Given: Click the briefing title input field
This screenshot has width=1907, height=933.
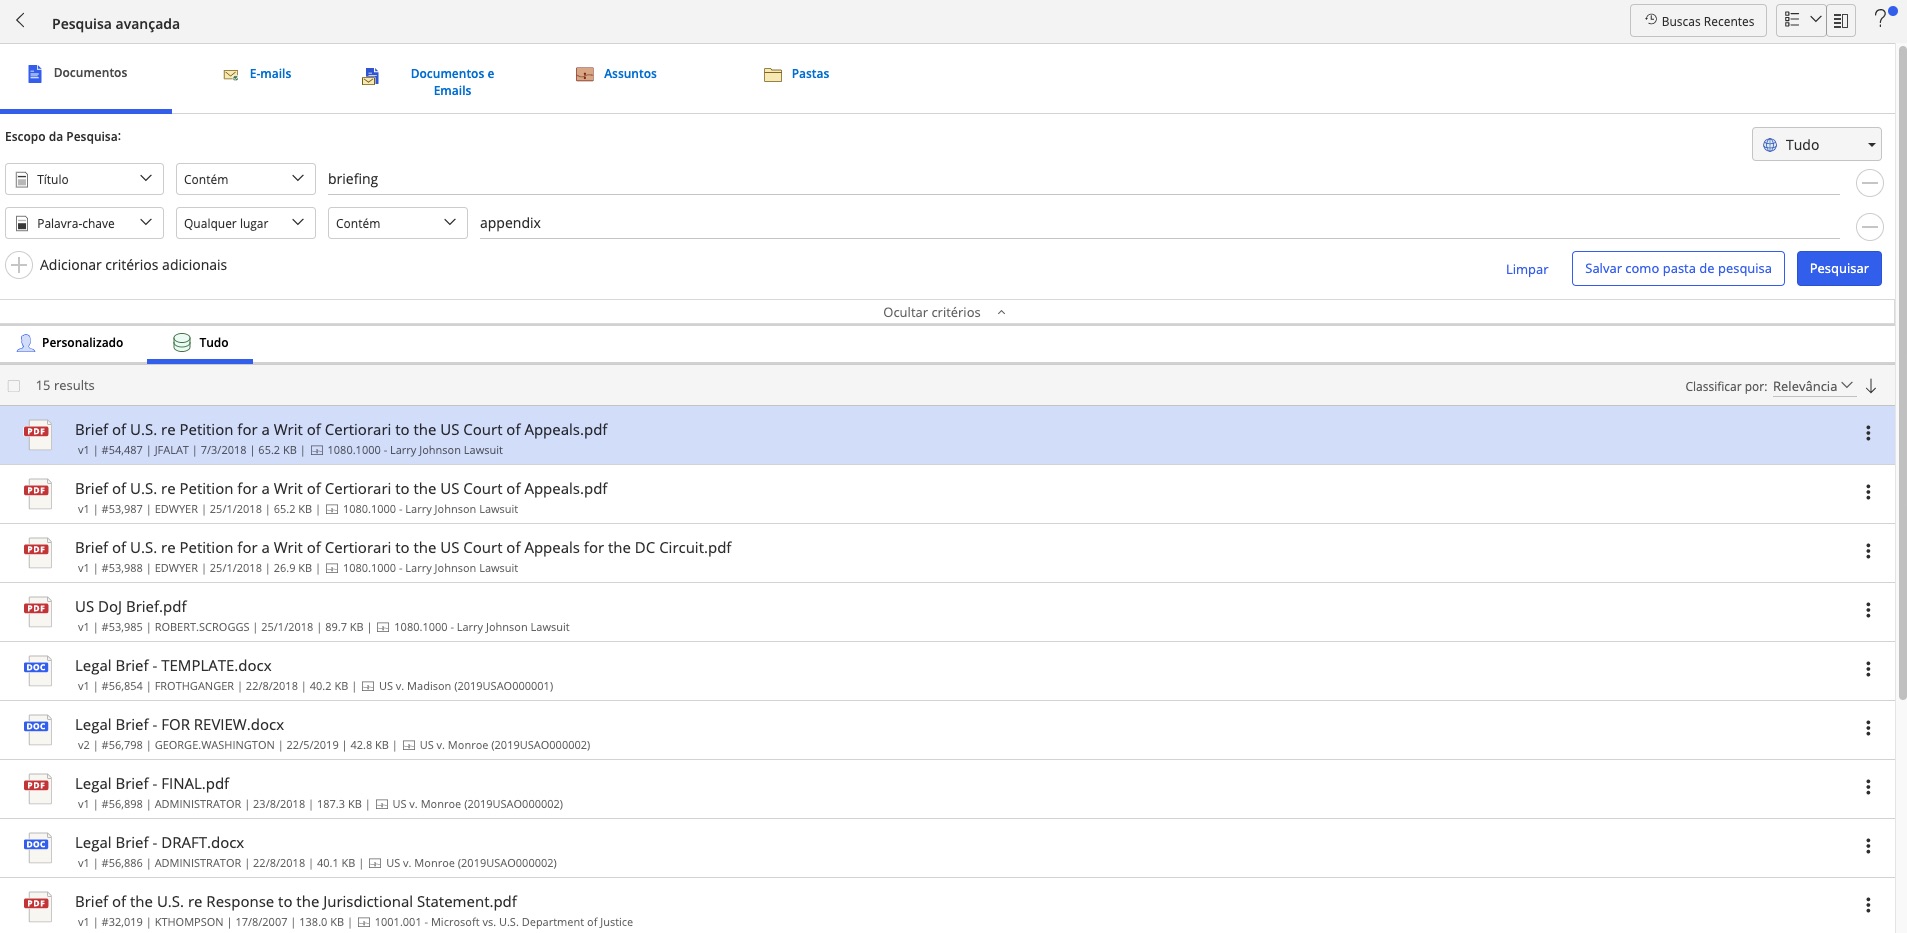Looking at the screenshot, I should tap(1082, 179).
